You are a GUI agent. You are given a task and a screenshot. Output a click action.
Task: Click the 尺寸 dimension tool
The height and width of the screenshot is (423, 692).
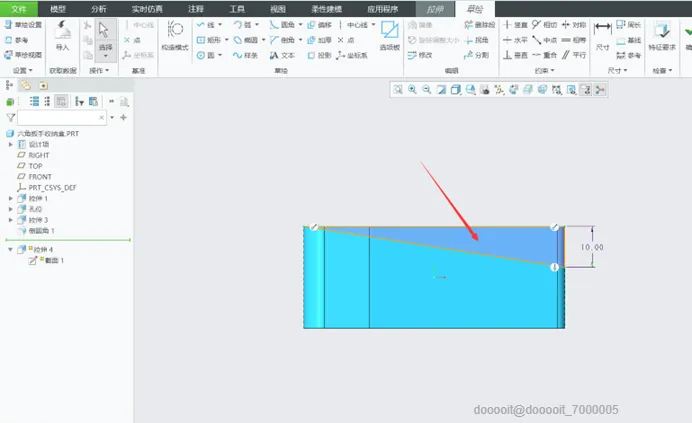(602, 36)
